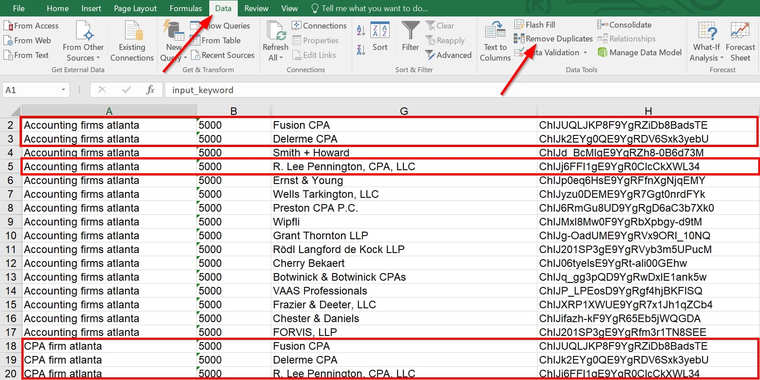Image resolution: width=760 pixels, height=380 pixels.
Task: Create a Forecast Sheet
Action: point(740,41)
